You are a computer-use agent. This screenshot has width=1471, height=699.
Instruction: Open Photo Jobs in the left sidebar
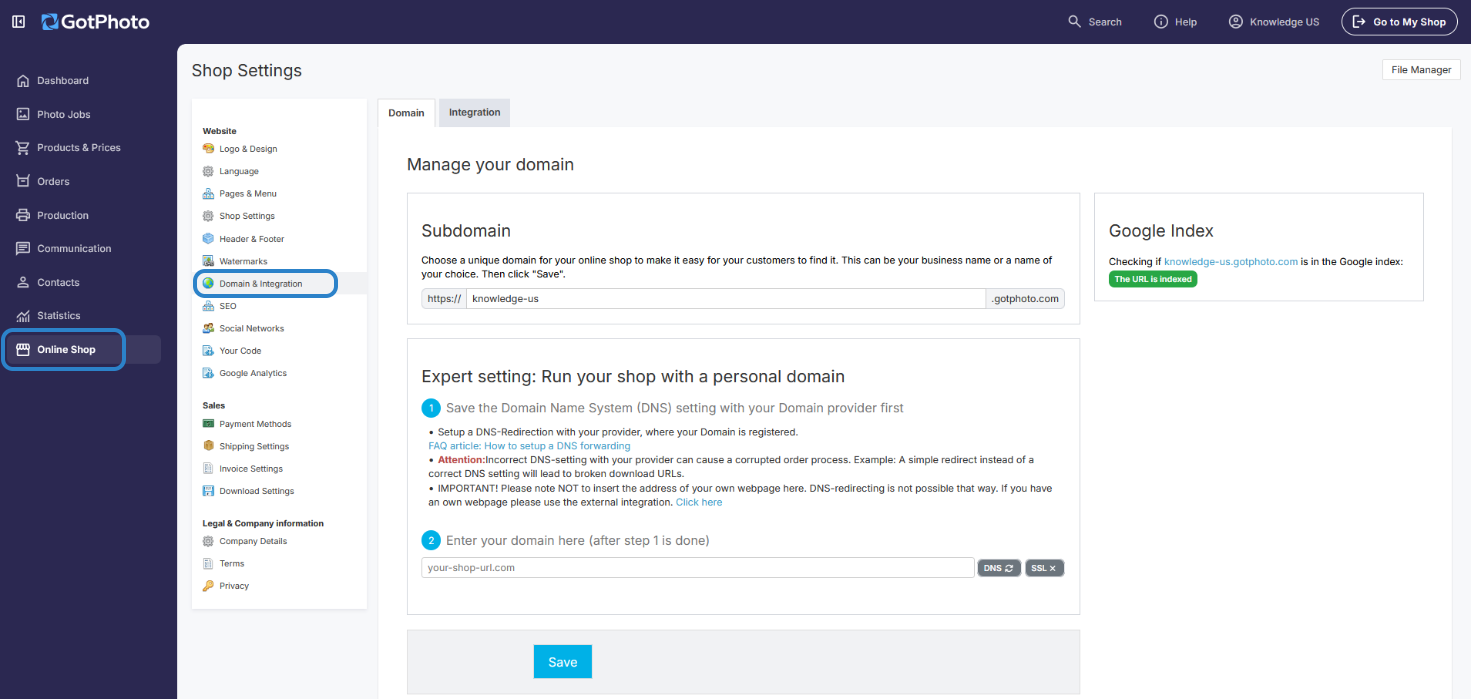(x=64, y=114)
